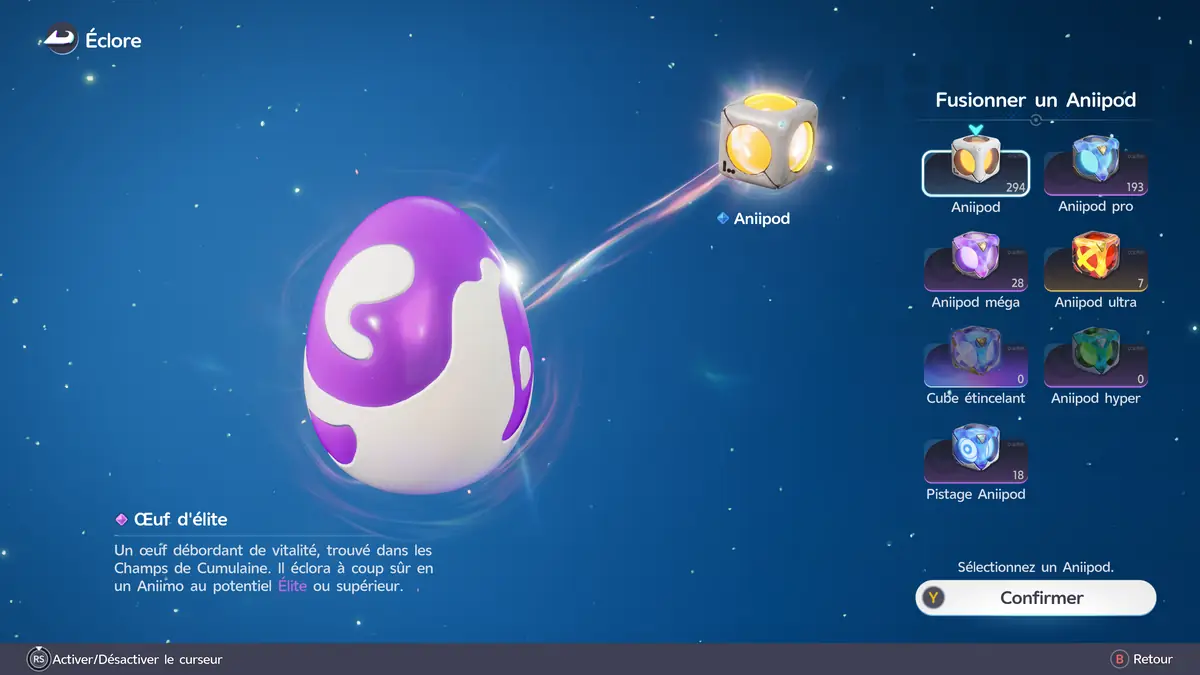Click the 193 quantity on Aniipod pro
Screen dimensions: 1200x675
point(1134,187)
